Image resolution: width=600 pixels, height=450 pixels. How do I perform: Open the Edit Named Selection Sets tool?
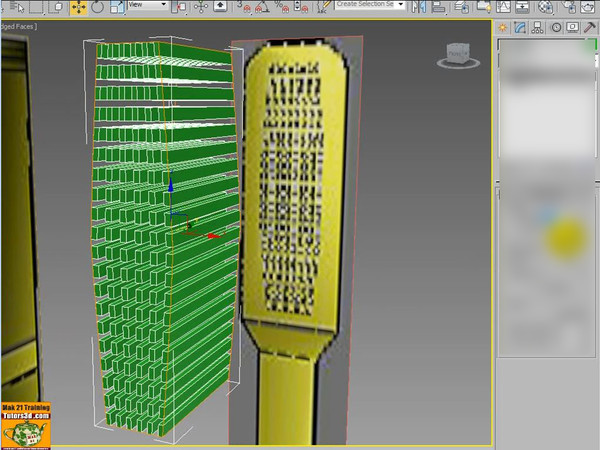pyautogui.click(x=324, y=7)
